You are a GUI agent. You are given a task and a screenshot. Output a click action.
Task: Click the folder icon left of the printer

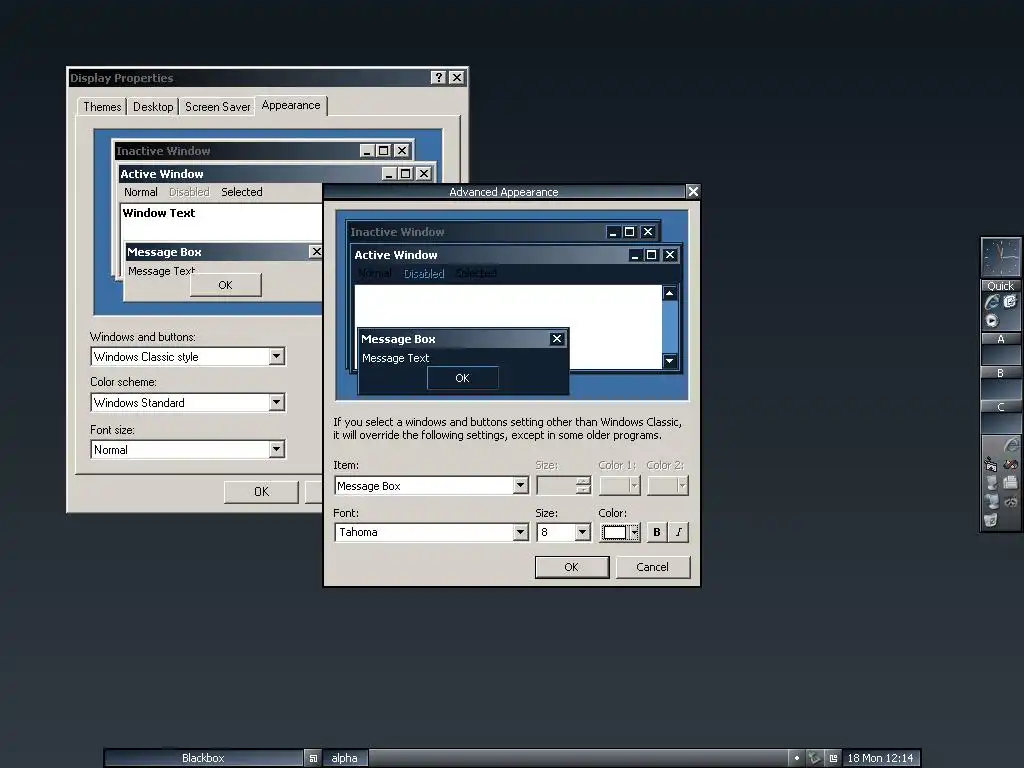(991, 483)
